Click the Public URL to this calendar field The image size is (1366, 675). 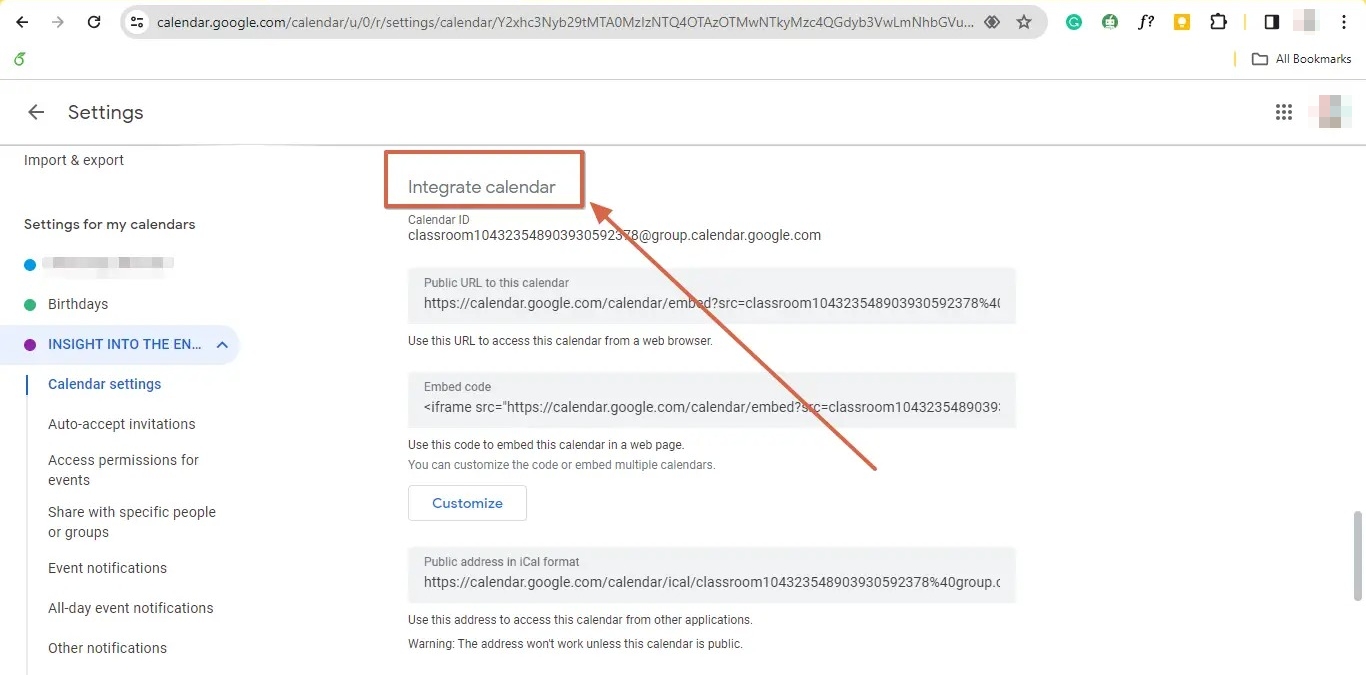pyautogui.click(x=712, y=295)
